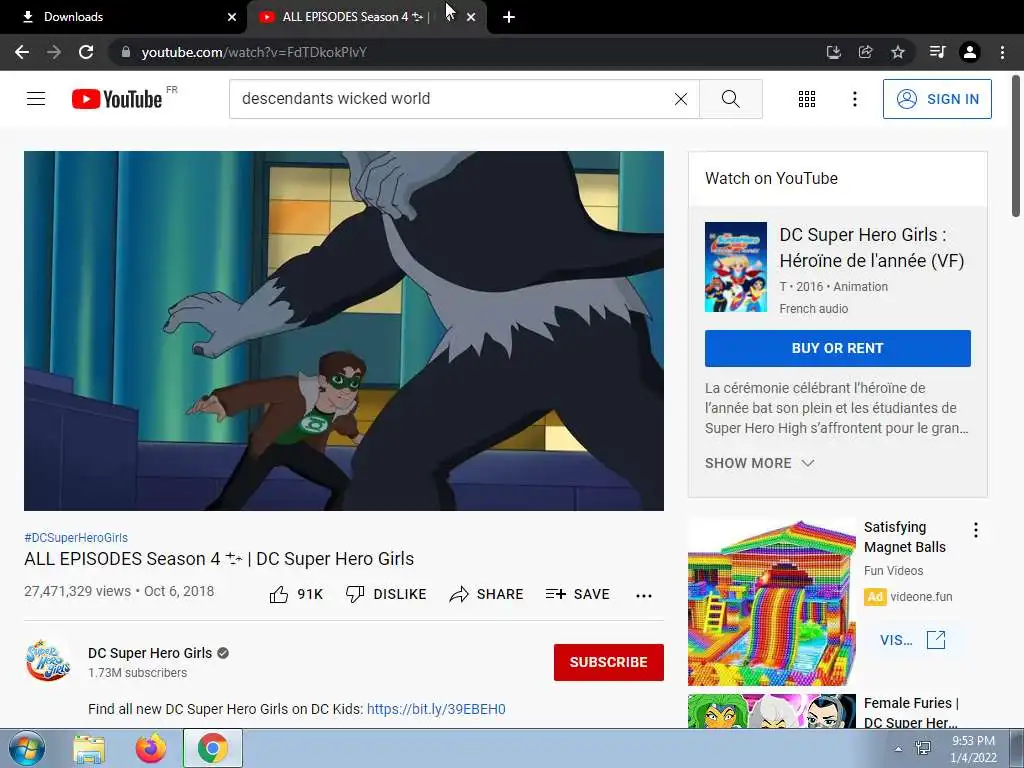Expand SHOW MORE movie description
This screenshot has height=768, width=1024.
[759, 463]
